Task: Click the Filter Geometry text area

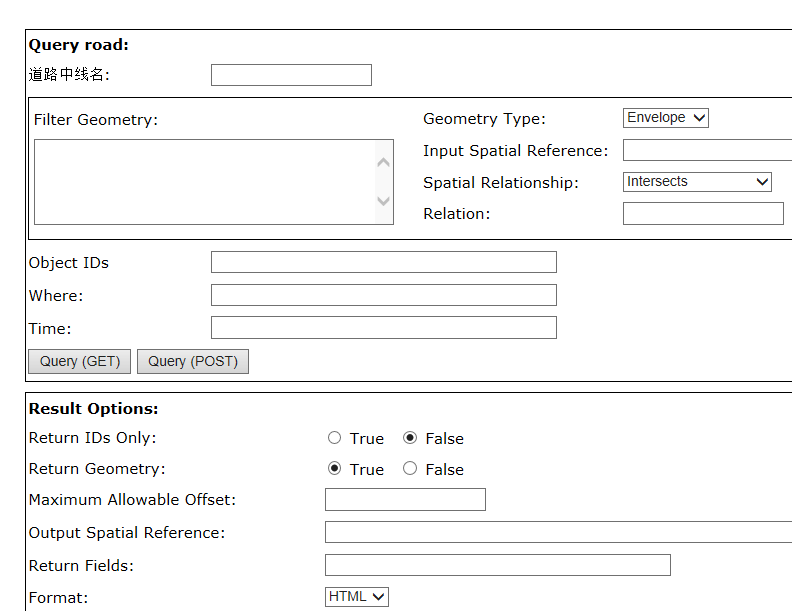Action: click(x=204, y=182)
